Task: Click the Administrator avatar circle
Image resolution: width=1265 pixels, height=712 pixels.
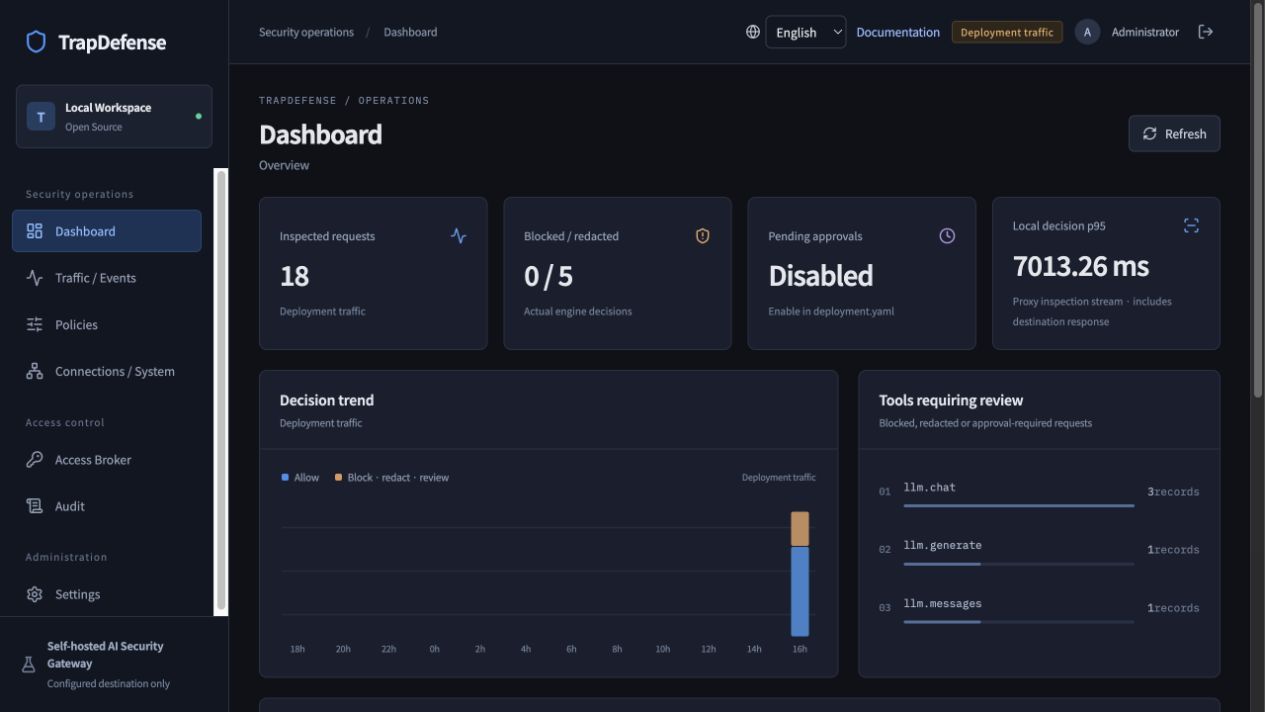Action: (1087, 32)
